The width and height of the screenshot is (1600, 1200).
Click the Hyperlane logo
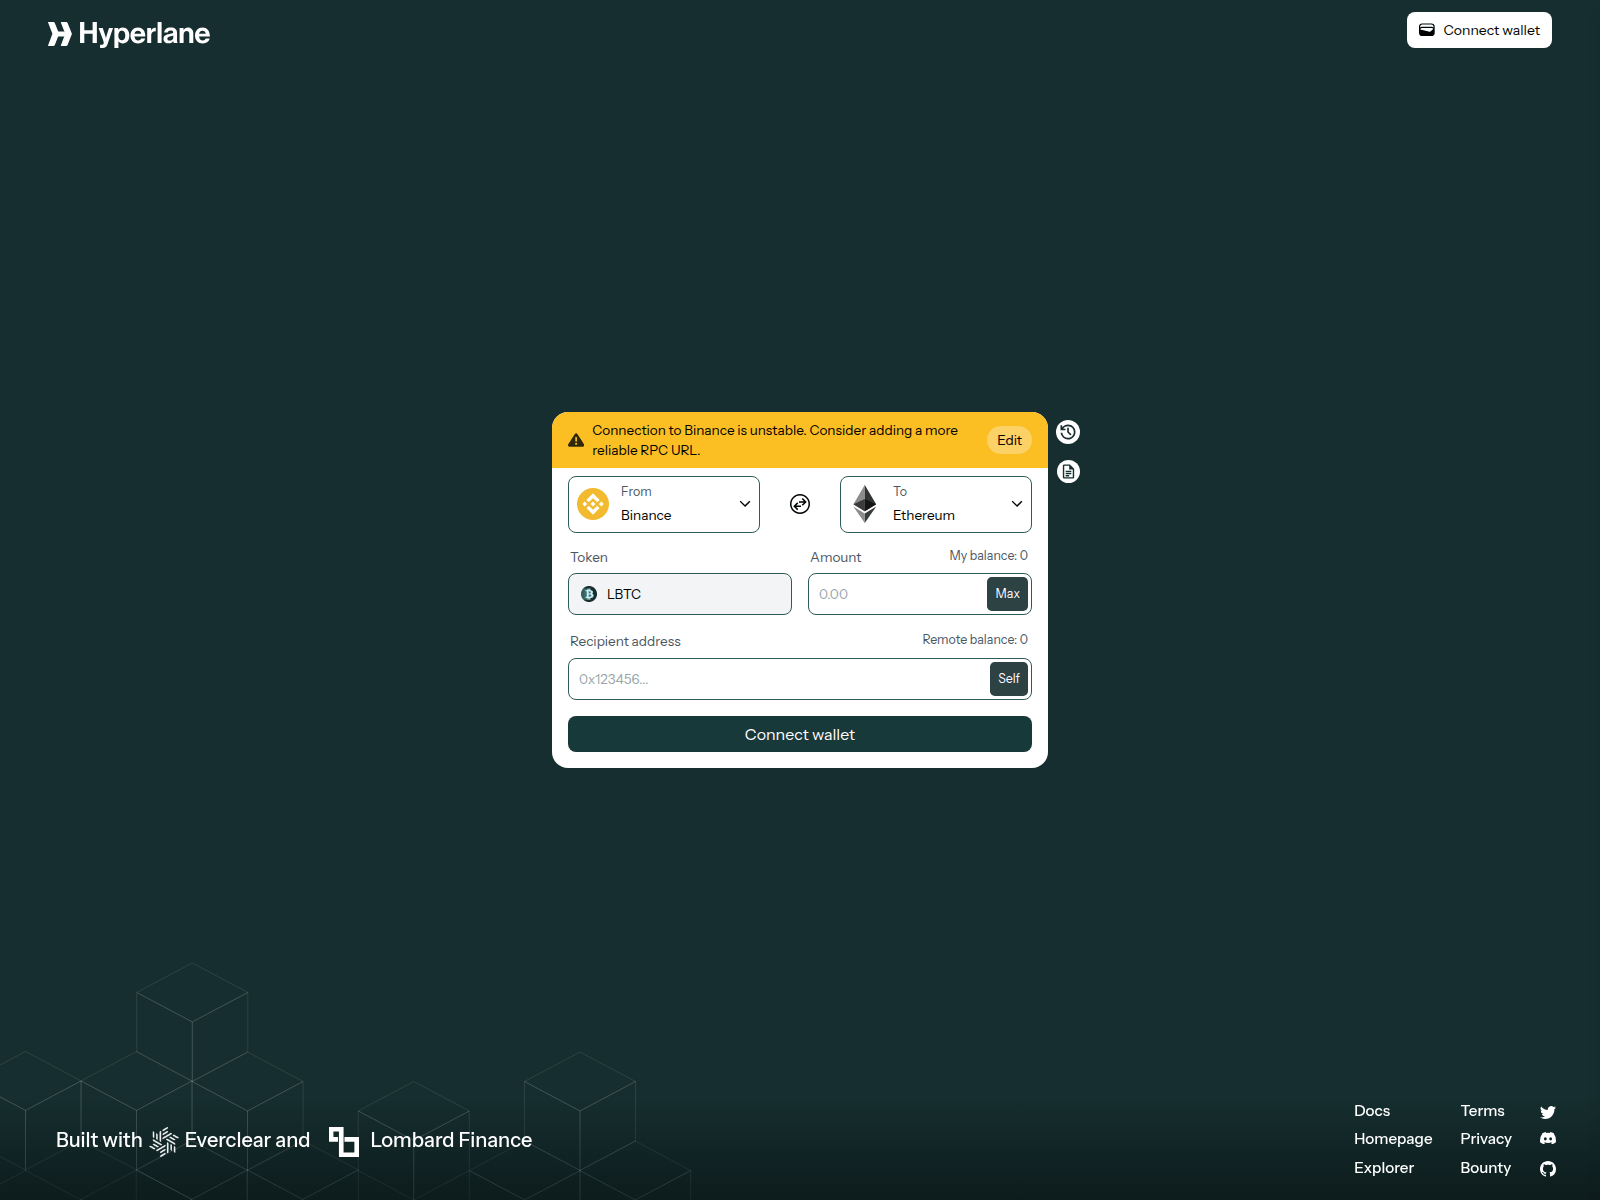pyautogui.click(x=129, y=34)
